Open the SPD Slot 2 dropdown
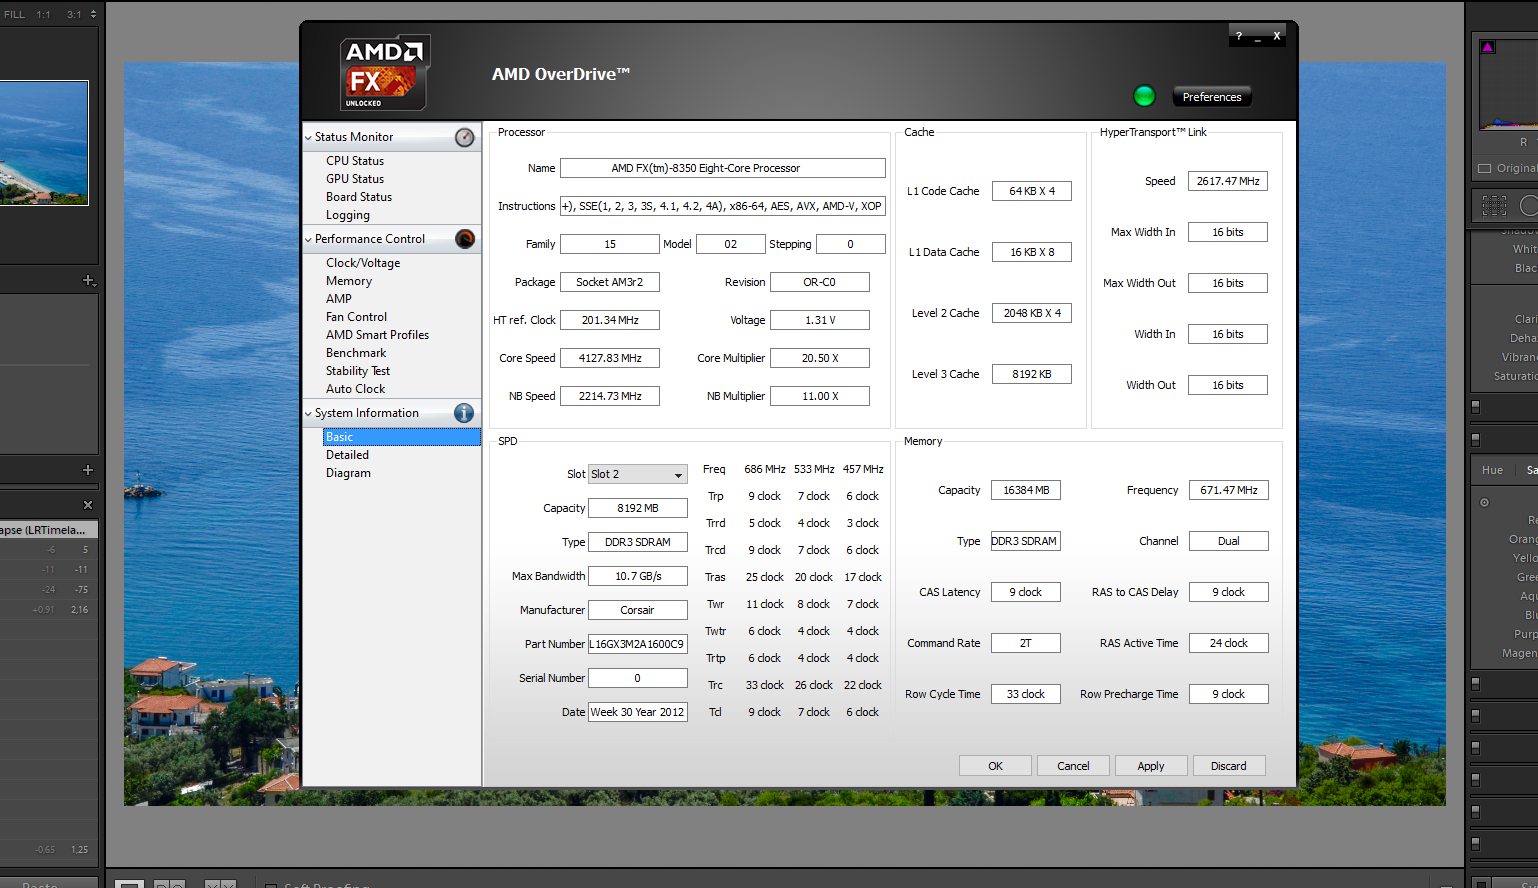This screenshot has width=1538, height=888. (x=637, y=474)
